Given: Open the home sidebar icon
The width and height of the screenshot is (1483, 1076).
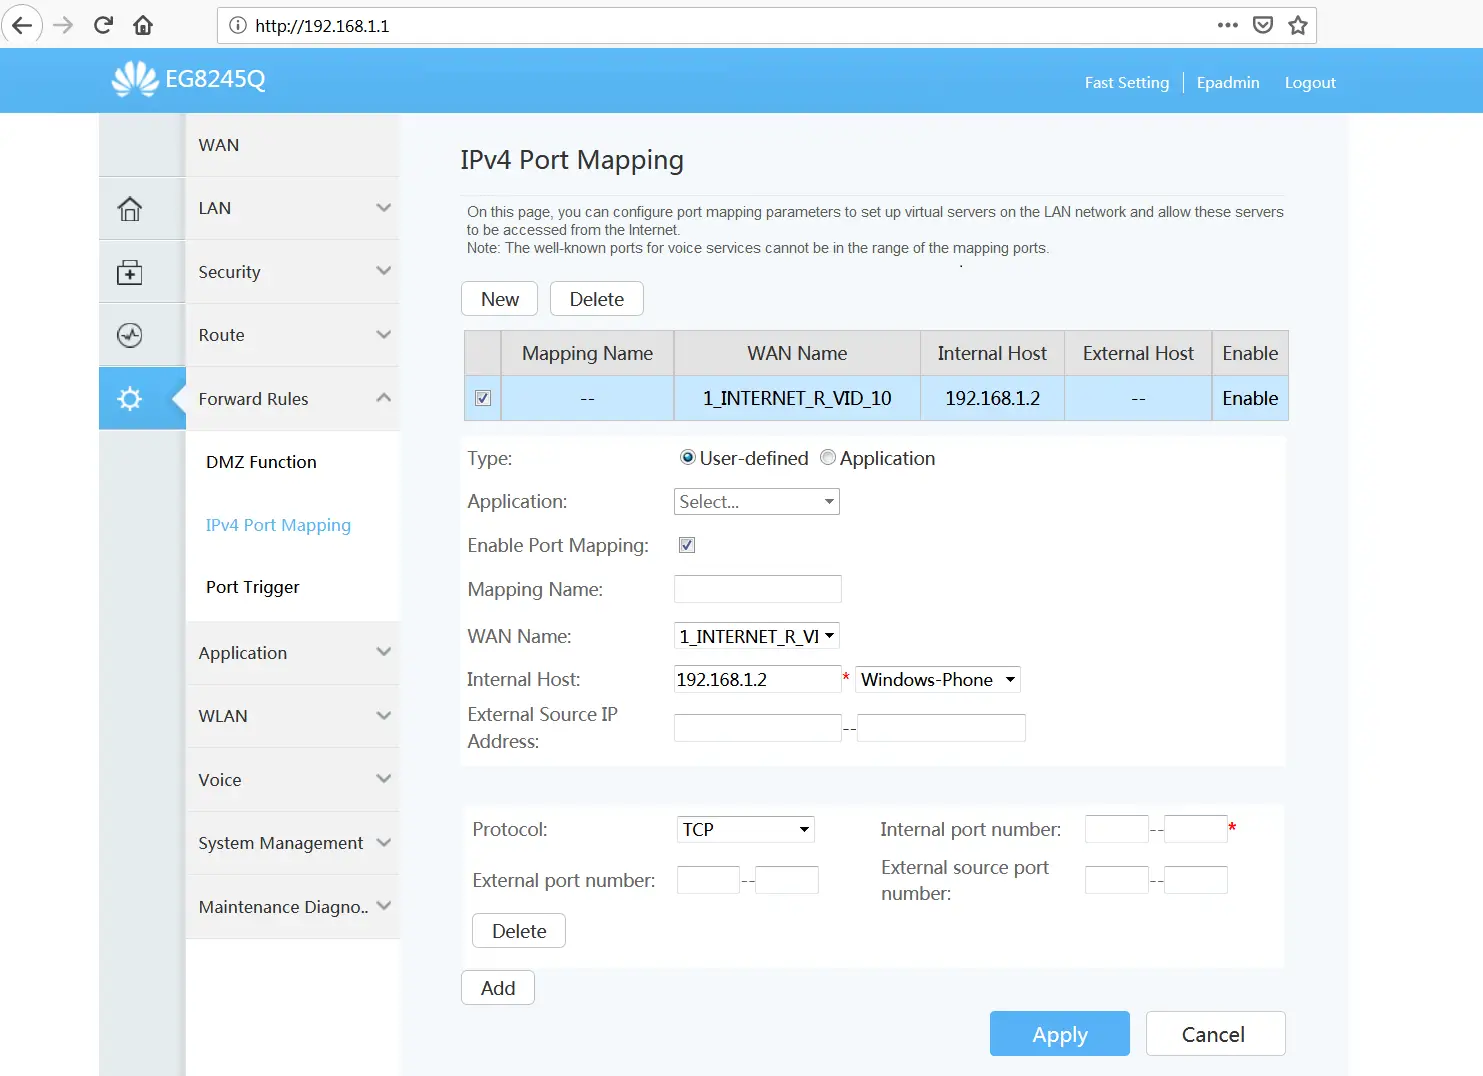Looking at the screenshot, I should [x=130, y=209].
